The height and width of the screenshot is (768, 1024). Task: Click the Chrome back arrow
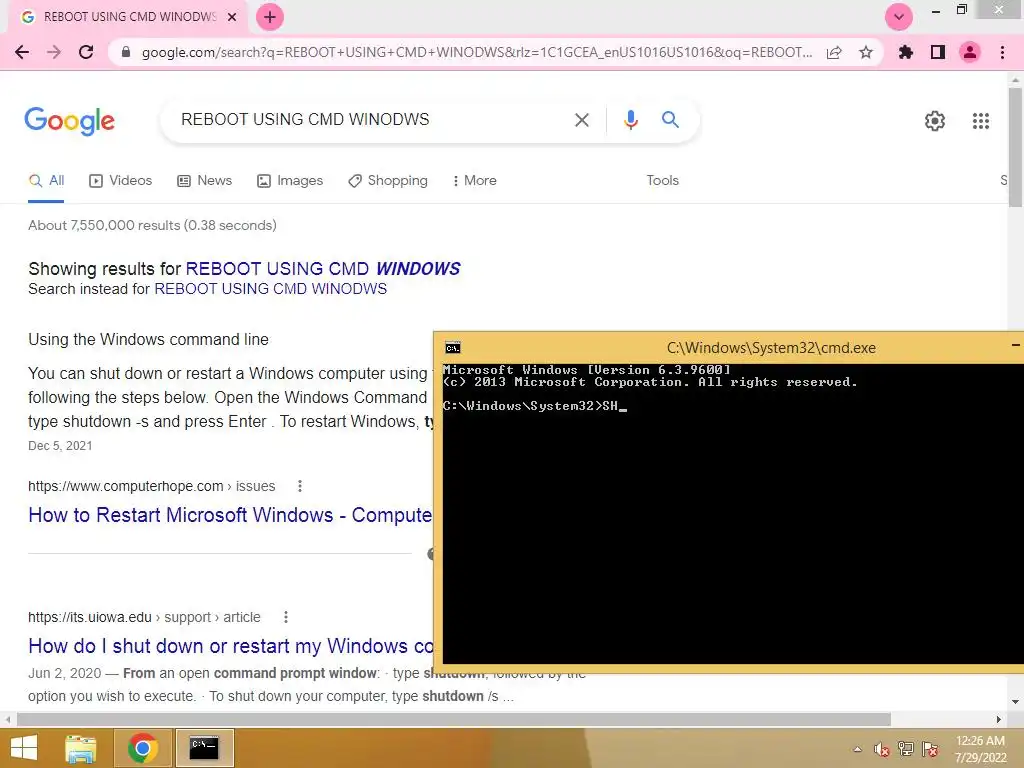click(22, 52)
